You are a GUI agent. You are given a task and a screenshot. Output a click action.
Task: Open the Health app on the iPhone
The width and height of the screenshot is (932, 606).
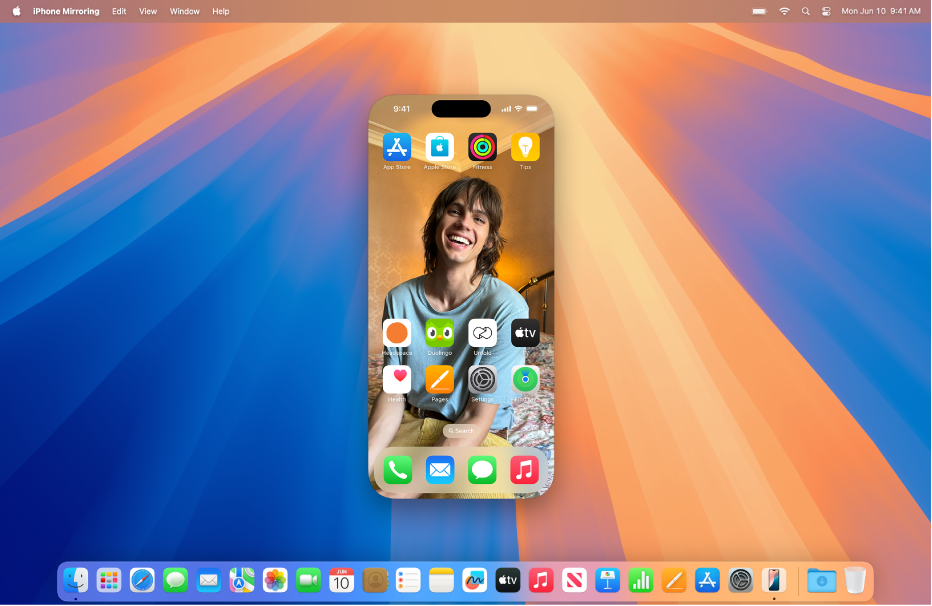(397, 379)
